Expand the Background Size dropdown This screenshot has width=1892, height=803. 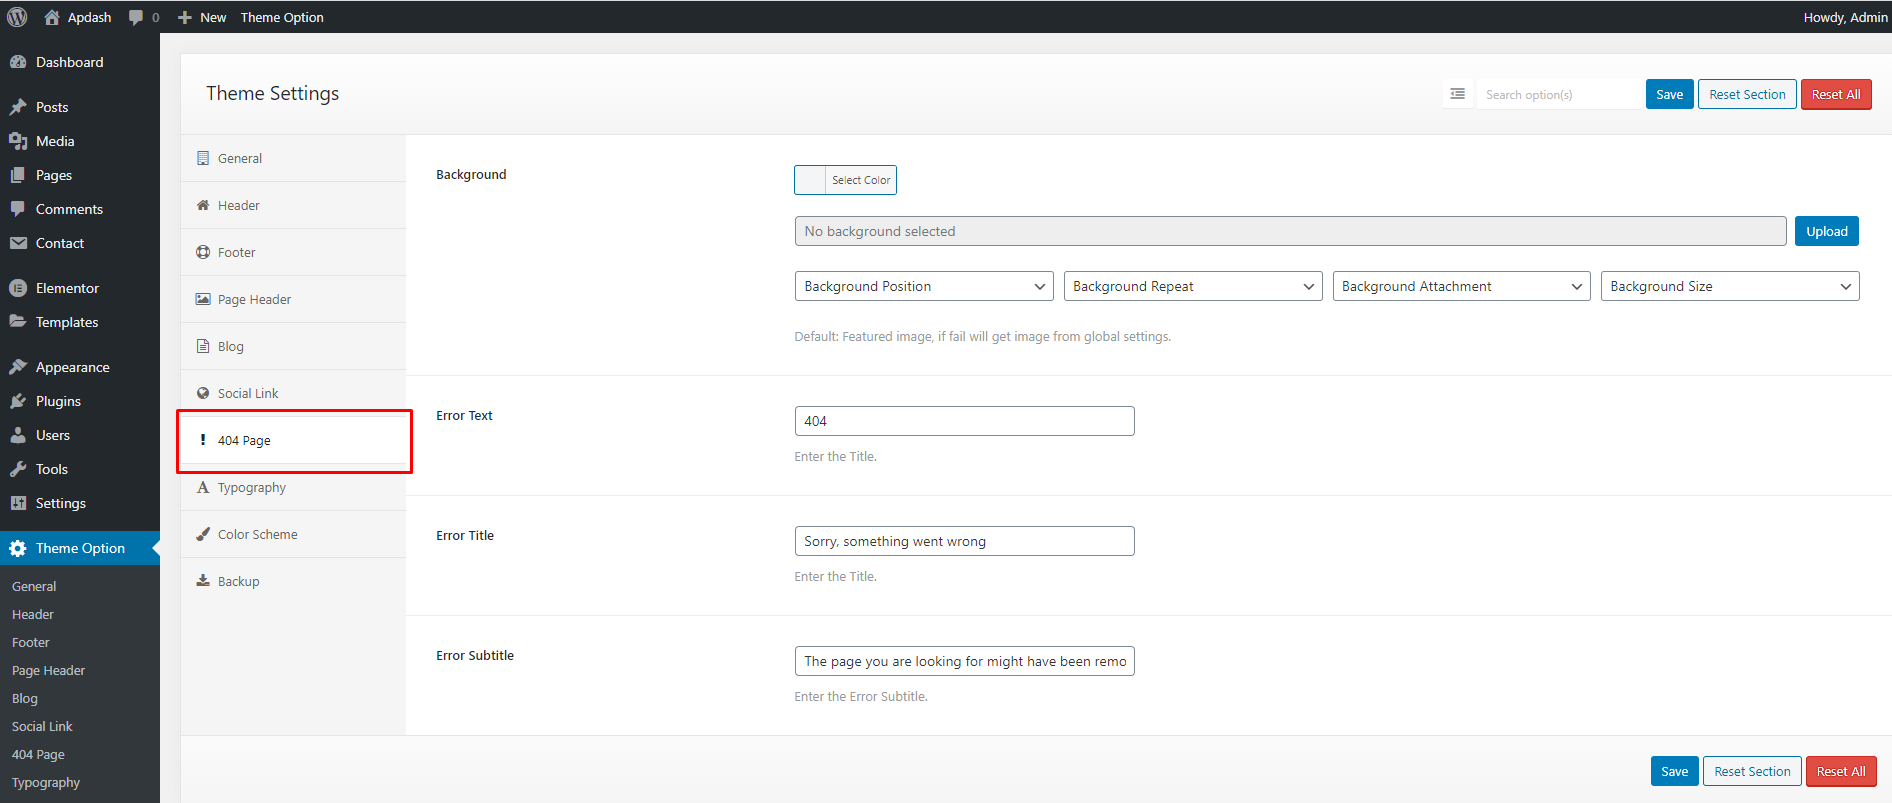1729,286
